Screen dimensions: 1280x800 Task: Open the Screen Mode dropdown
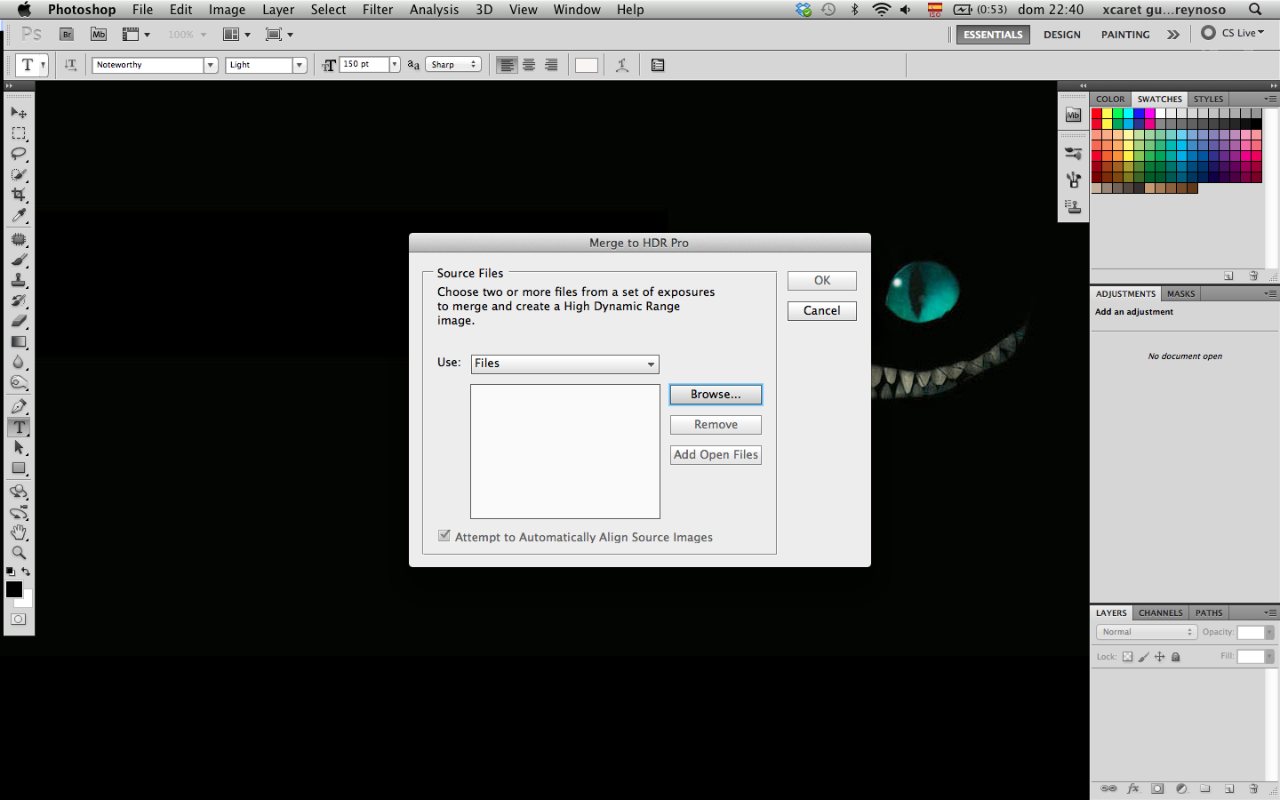[x=279, y=34]
